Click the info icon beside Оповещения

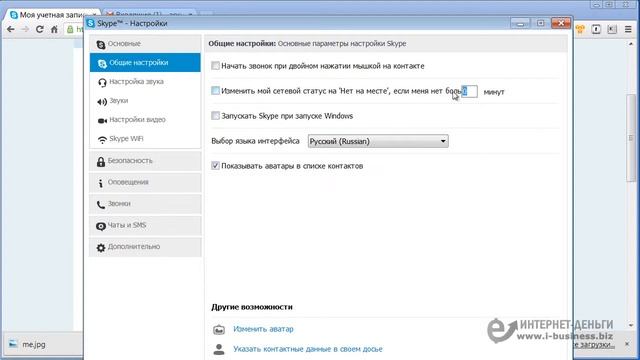pos(100,183)
